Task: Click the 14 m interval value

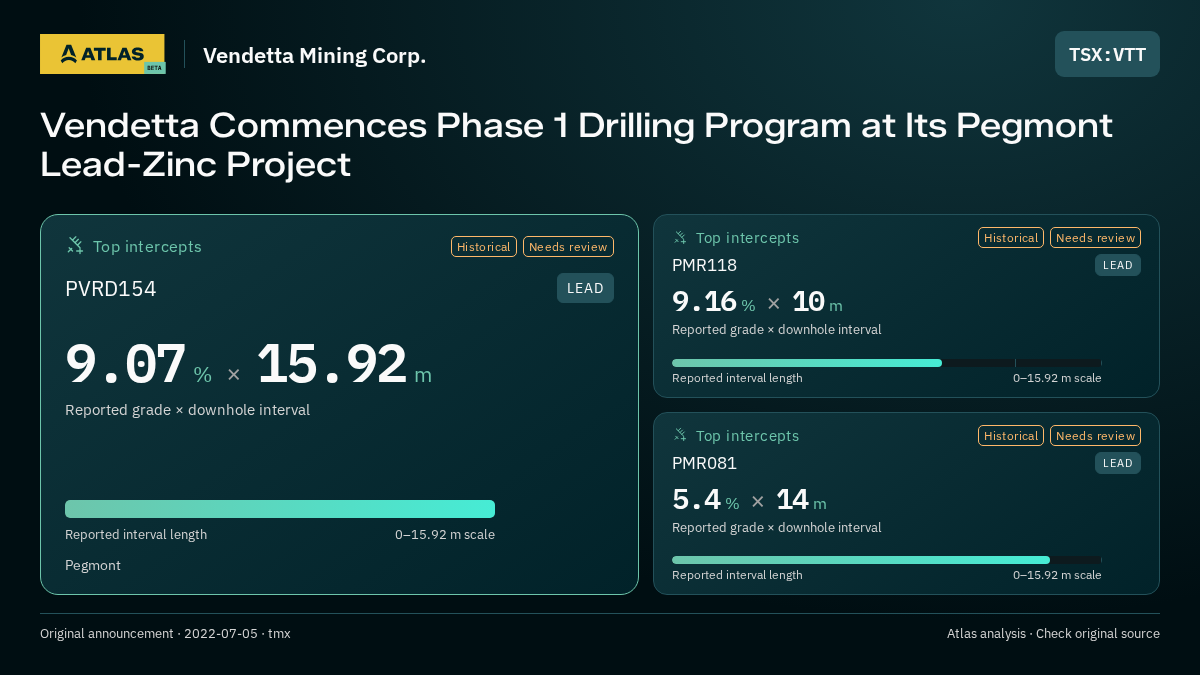Action: click(802, 500)
